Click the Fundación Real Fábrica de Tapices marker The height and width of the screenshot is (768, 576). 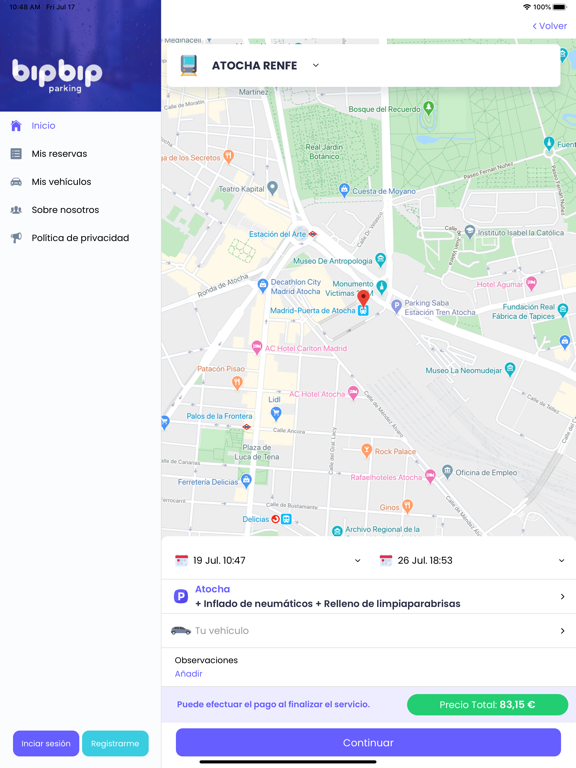563,310
